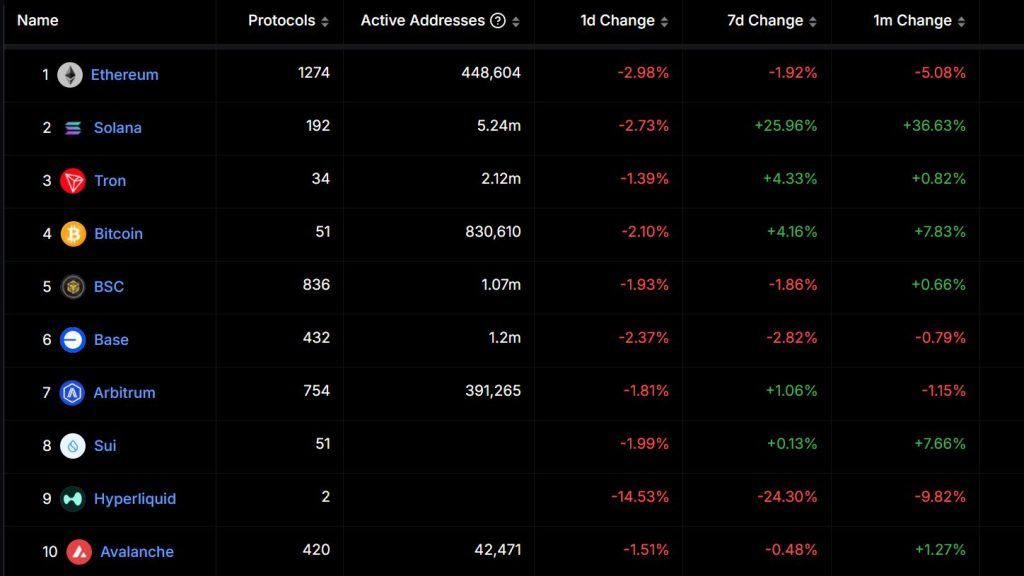Open the Avalanche chain link
1024x576 pixels.
pyautogui.click(x=137, y=552)
